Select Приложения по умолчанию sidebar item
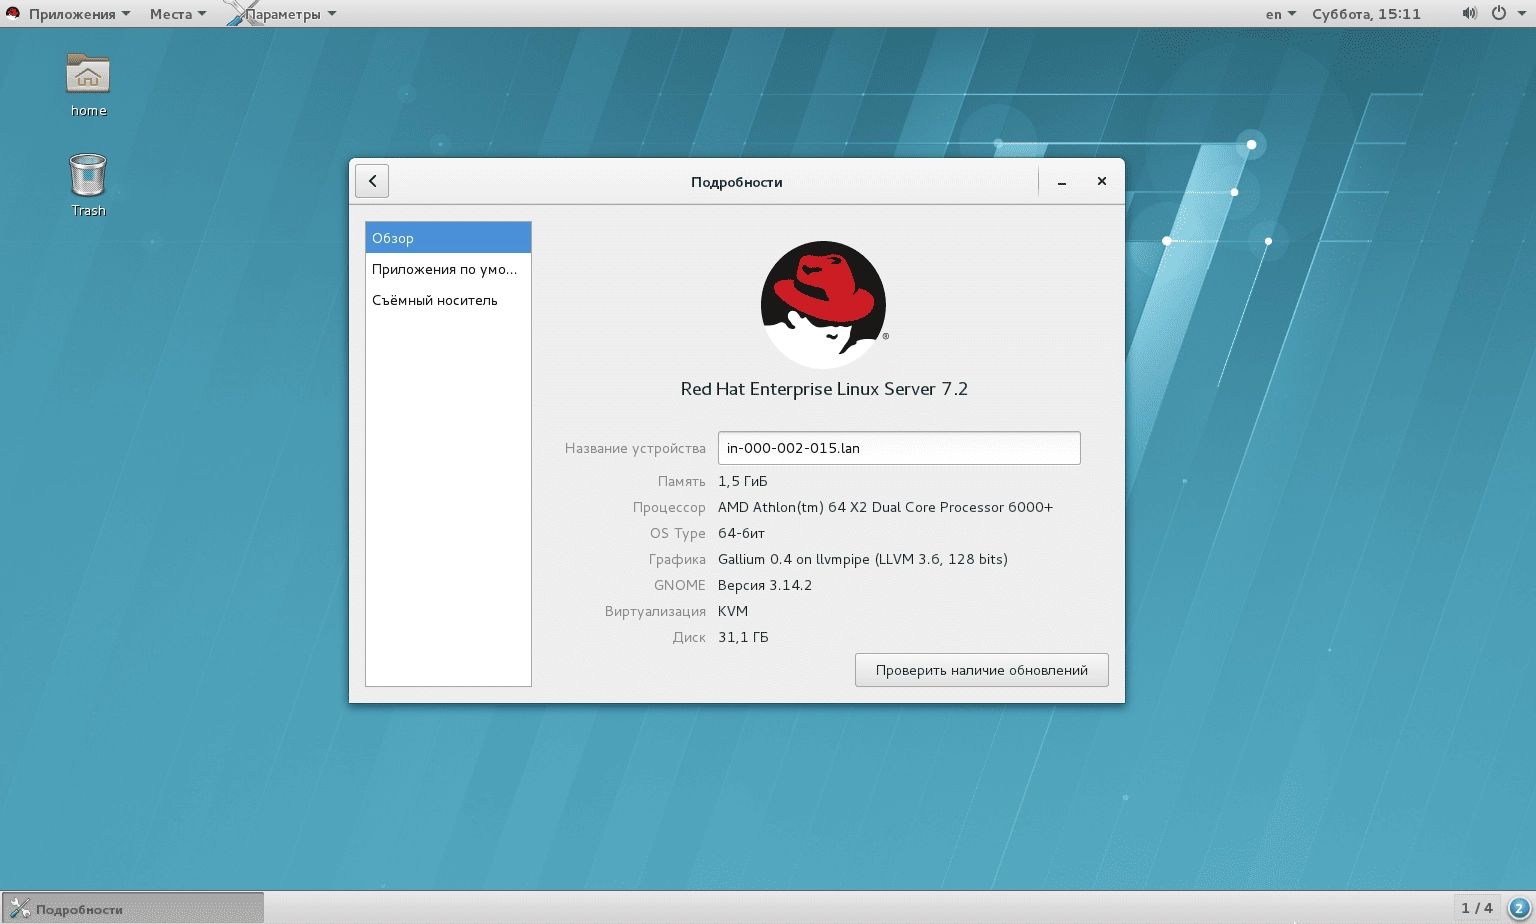Screen dimensions: 1536x924 (x=448, y=269)
